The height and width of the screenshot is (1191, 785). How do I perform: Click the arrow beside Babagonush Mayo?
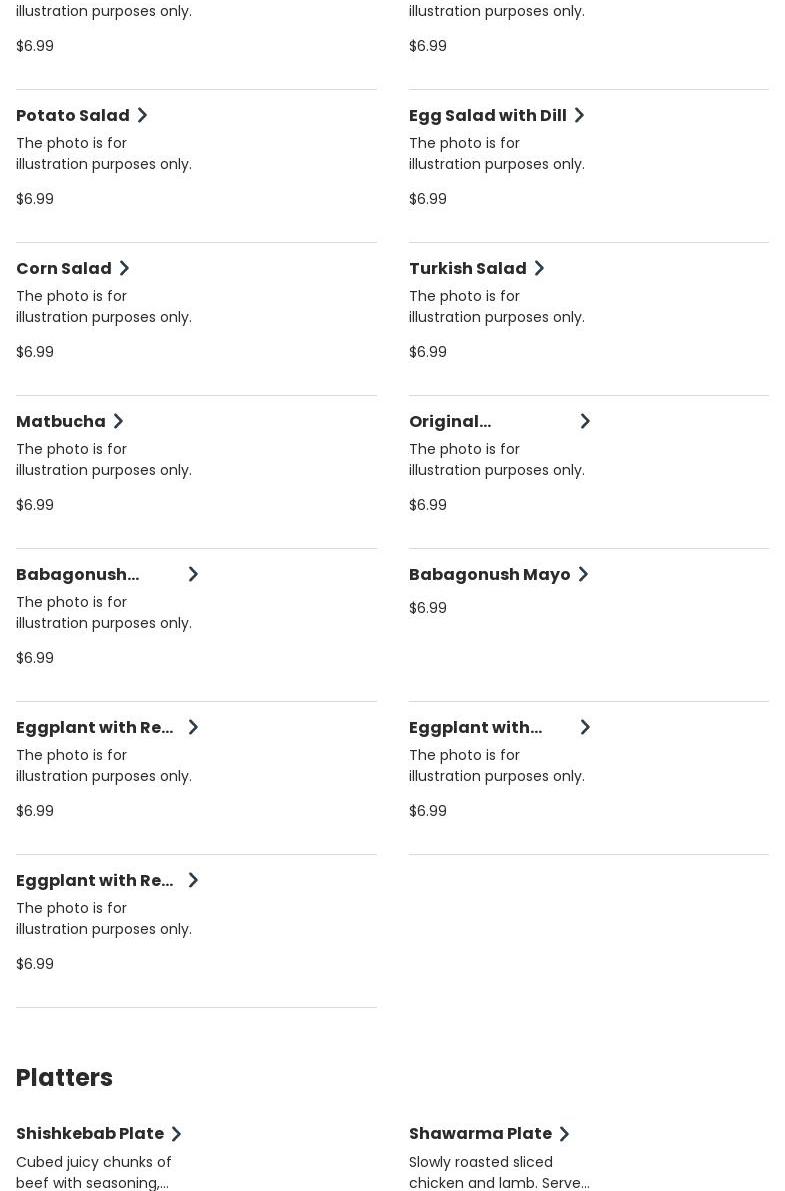(x=583, y=574)
